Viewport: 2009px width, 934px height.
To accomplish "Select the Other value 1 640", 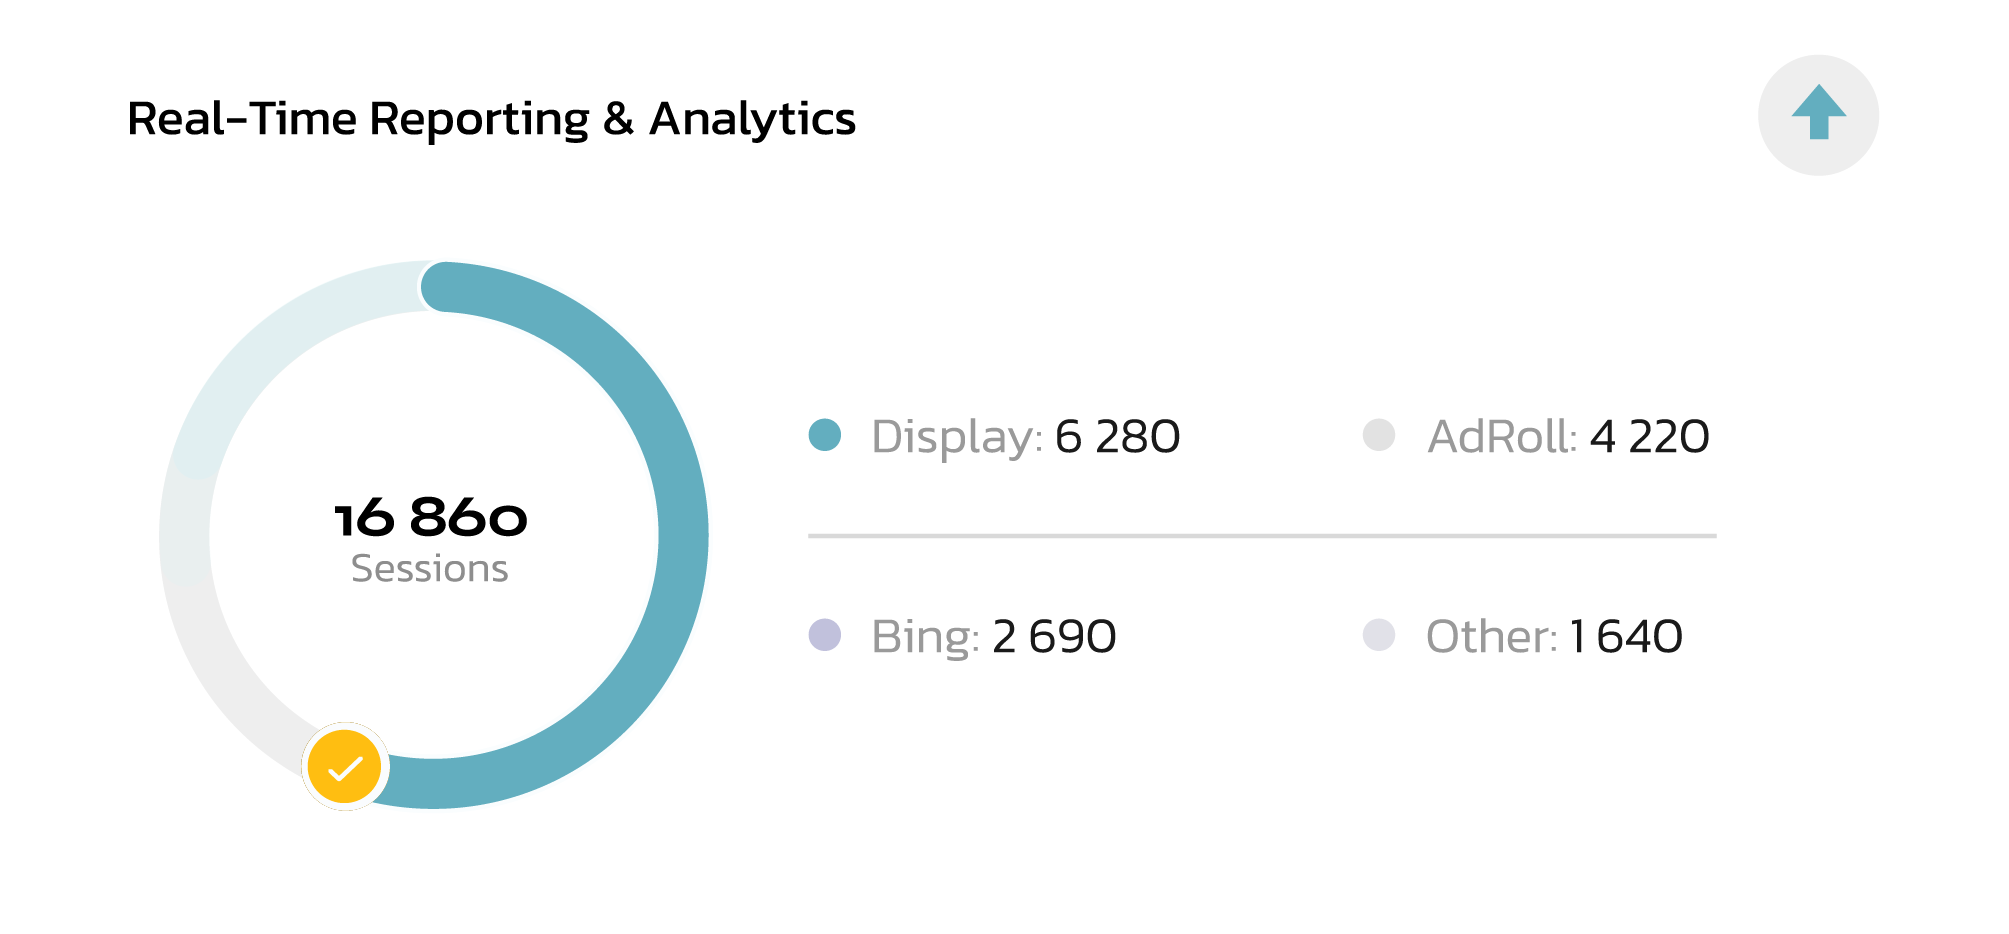I will tap(1626, 637).
